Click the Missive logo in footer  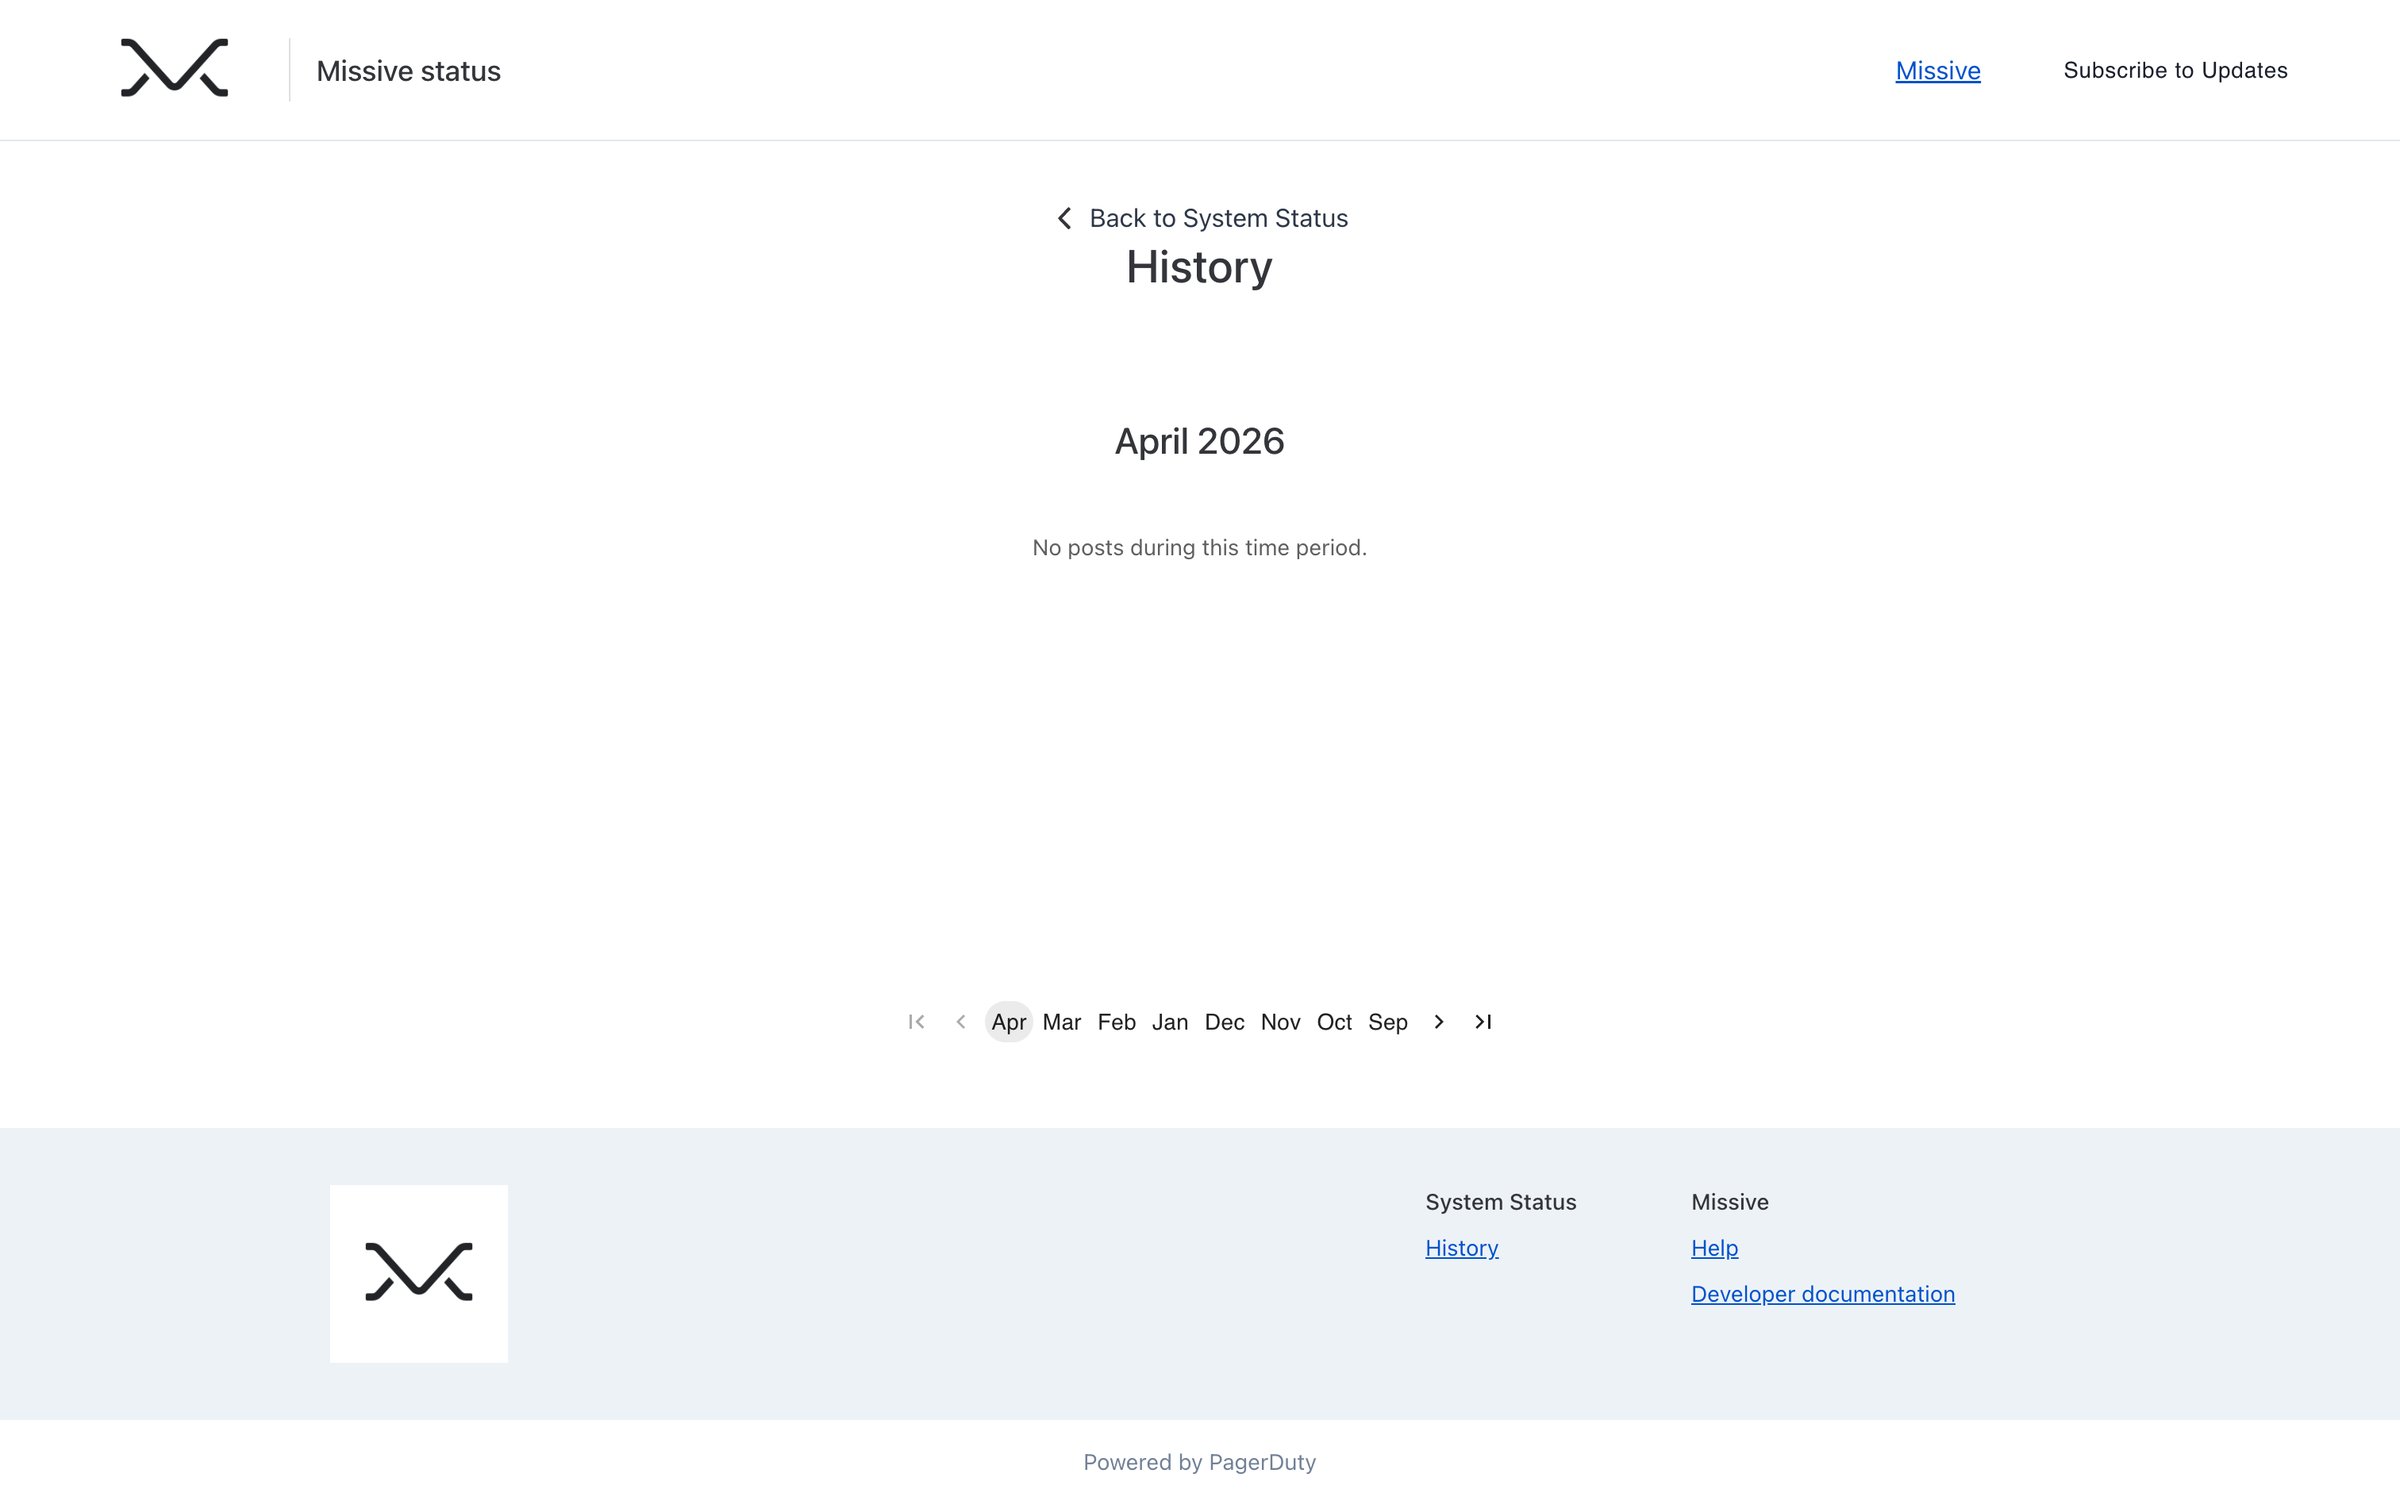419,1274
